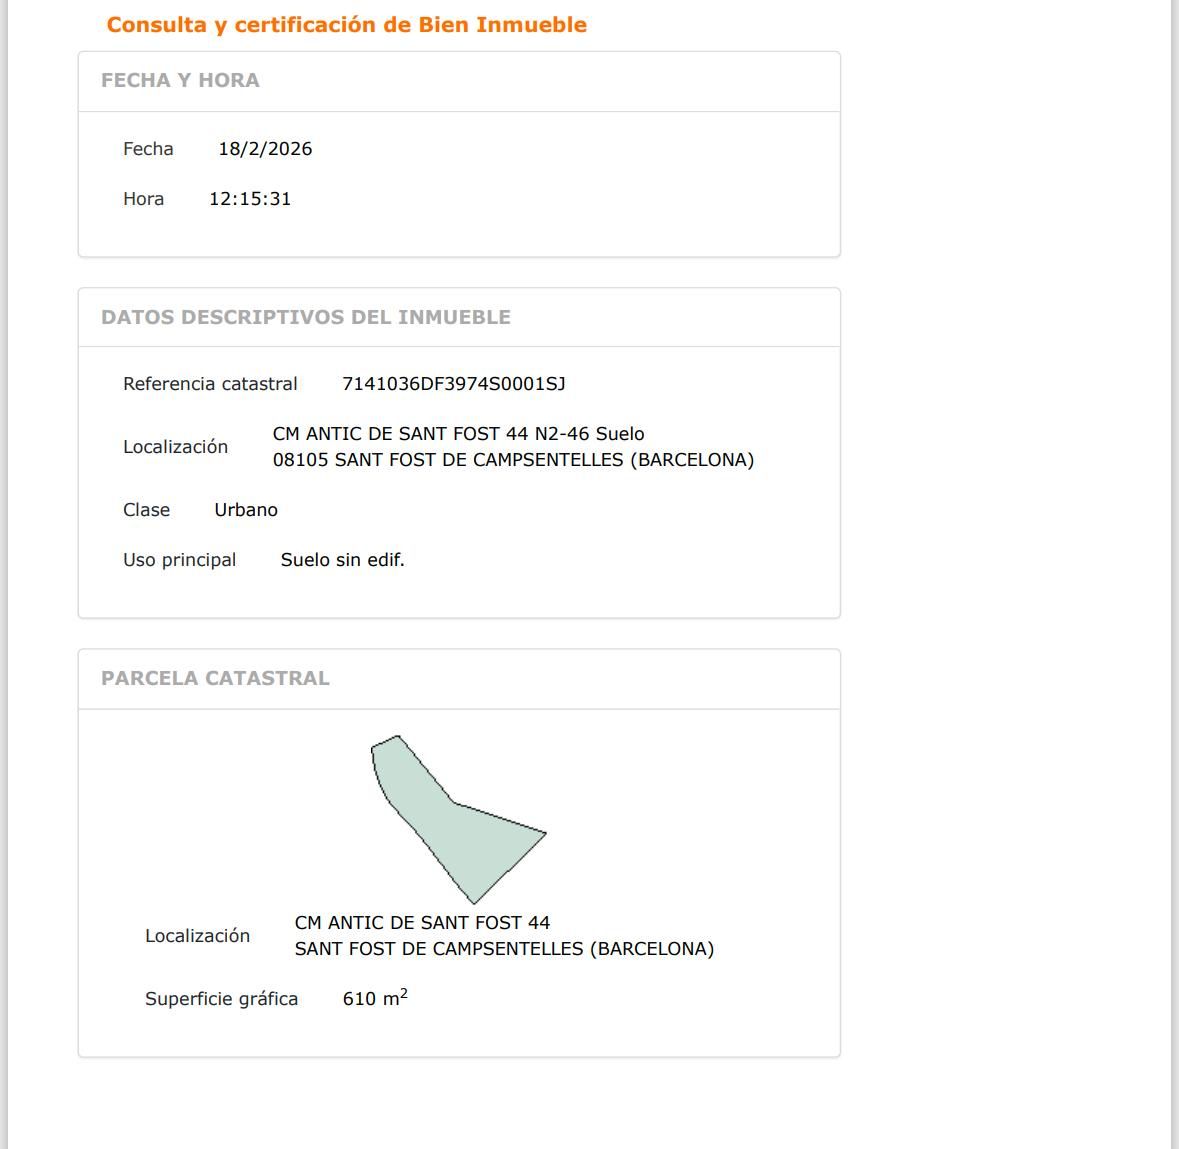Screen dimensions: 1179x1149
Task: Select the DATOS DESCRIPTIVOS DEL INMUEBLE header
Action: pos(305,317)
